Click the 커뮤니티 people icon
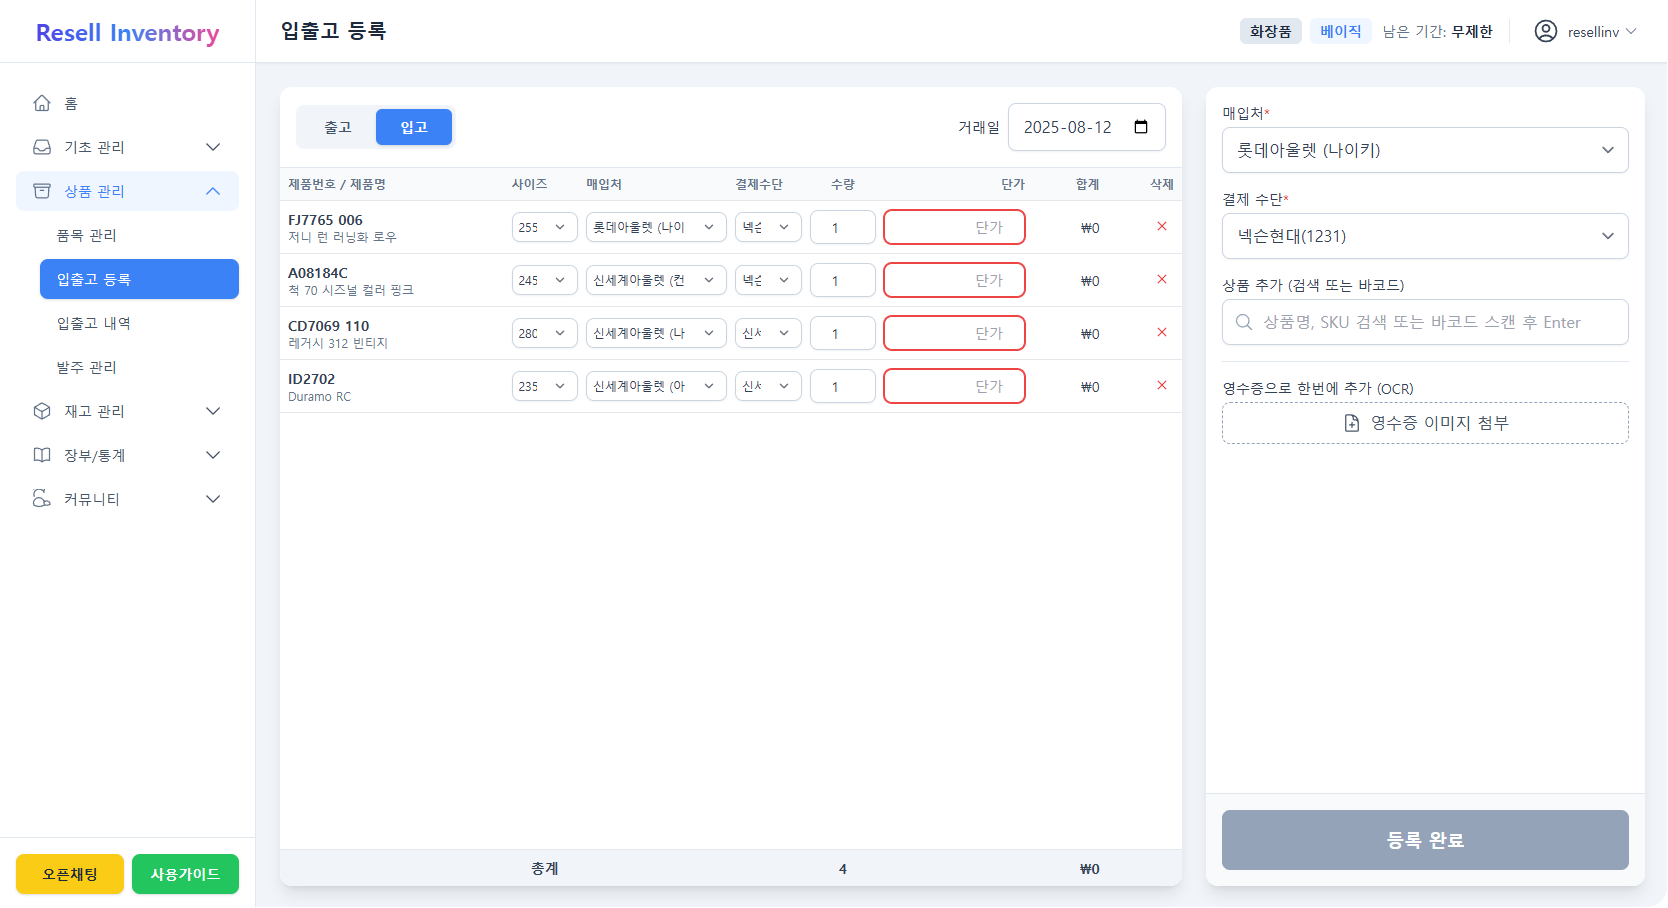This screenshot has height=908, width=1668. (41, 498)
